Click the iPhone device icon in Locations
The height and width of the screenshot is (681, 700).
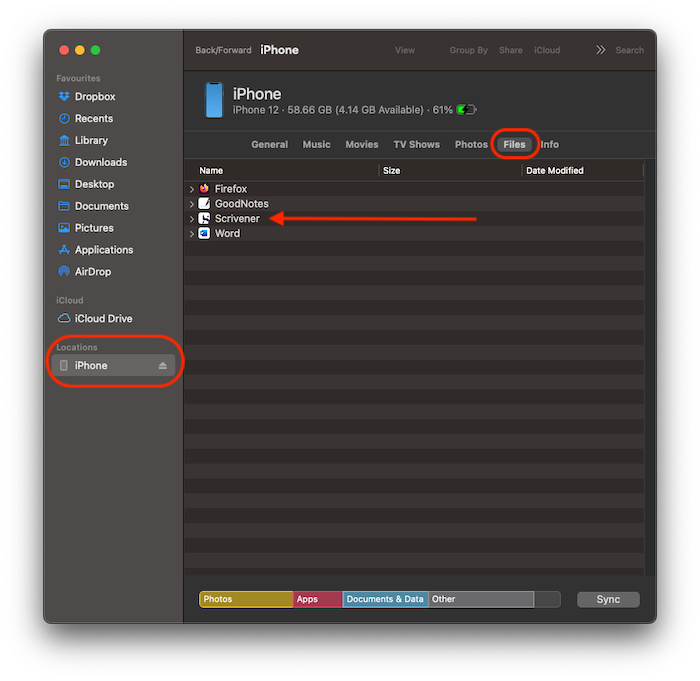click(x=64, y=365)
